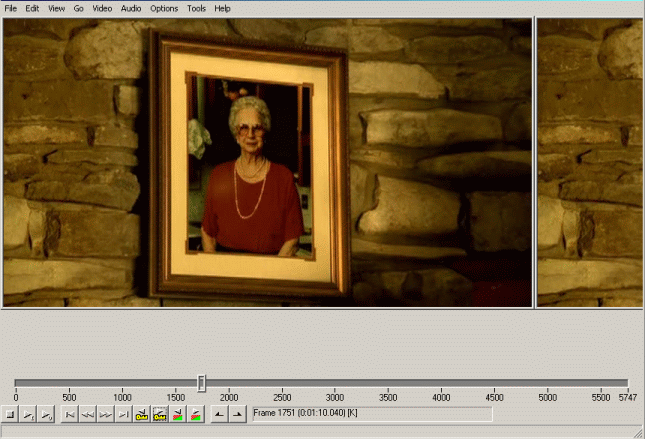
Task: Click the 5747 end frame label
Action: coord(628,397)
